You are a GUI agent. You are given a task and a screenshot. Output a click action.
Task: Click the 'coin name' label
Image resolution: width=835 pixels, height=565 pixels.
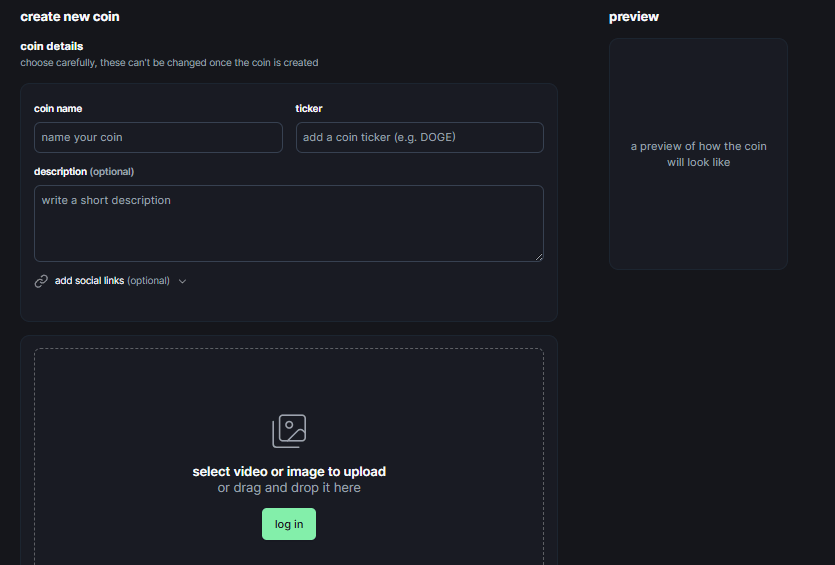(58, 108)
